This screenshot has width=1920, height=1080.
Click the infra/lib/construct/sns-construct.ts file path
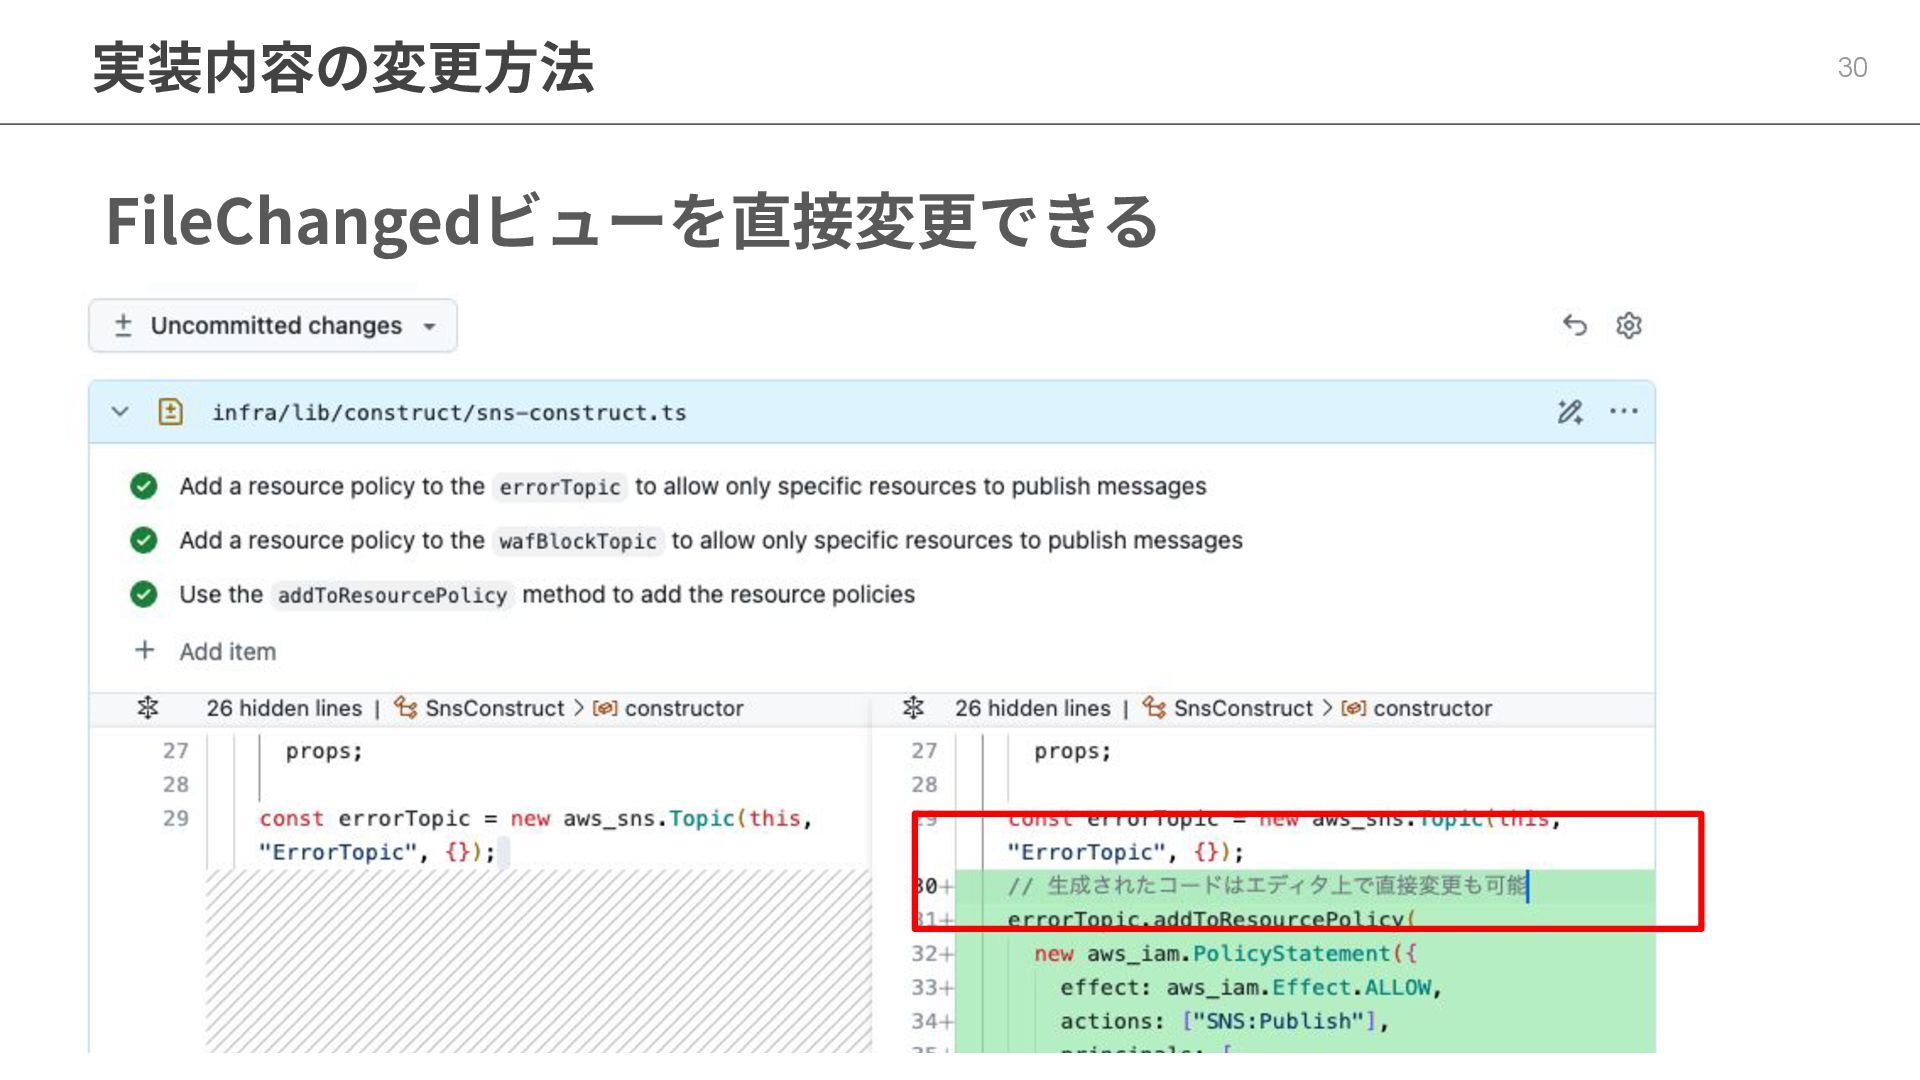[449, 412]
